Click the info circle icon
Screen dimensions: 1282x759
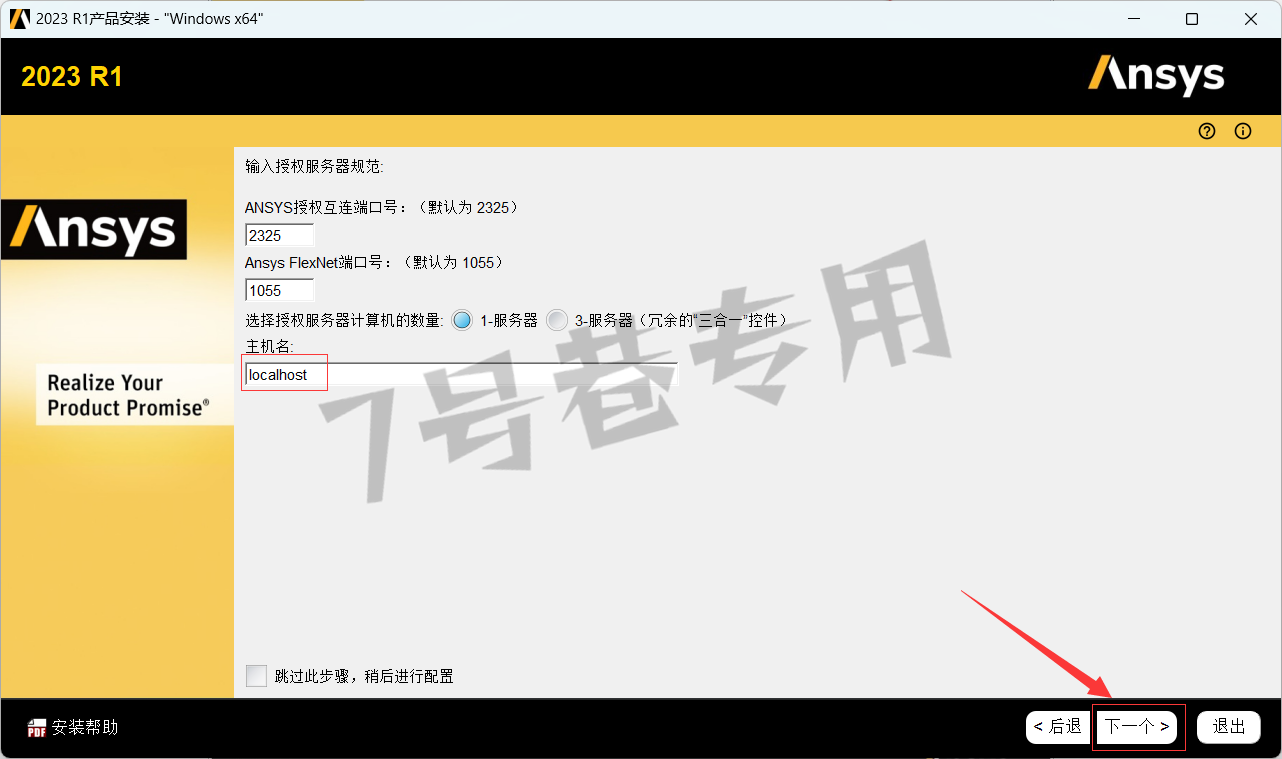[x=1243, y=131]
